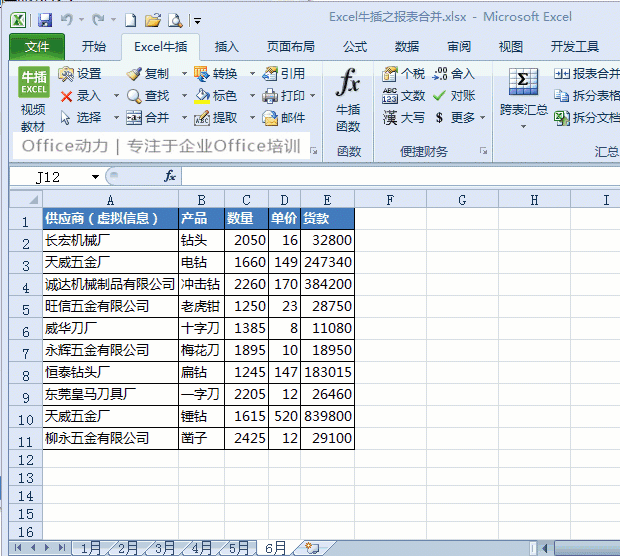This screenshot has height=556, width=620.
Task: Switch to the 公式 ribbon tab
Action: tap(355, 47)
